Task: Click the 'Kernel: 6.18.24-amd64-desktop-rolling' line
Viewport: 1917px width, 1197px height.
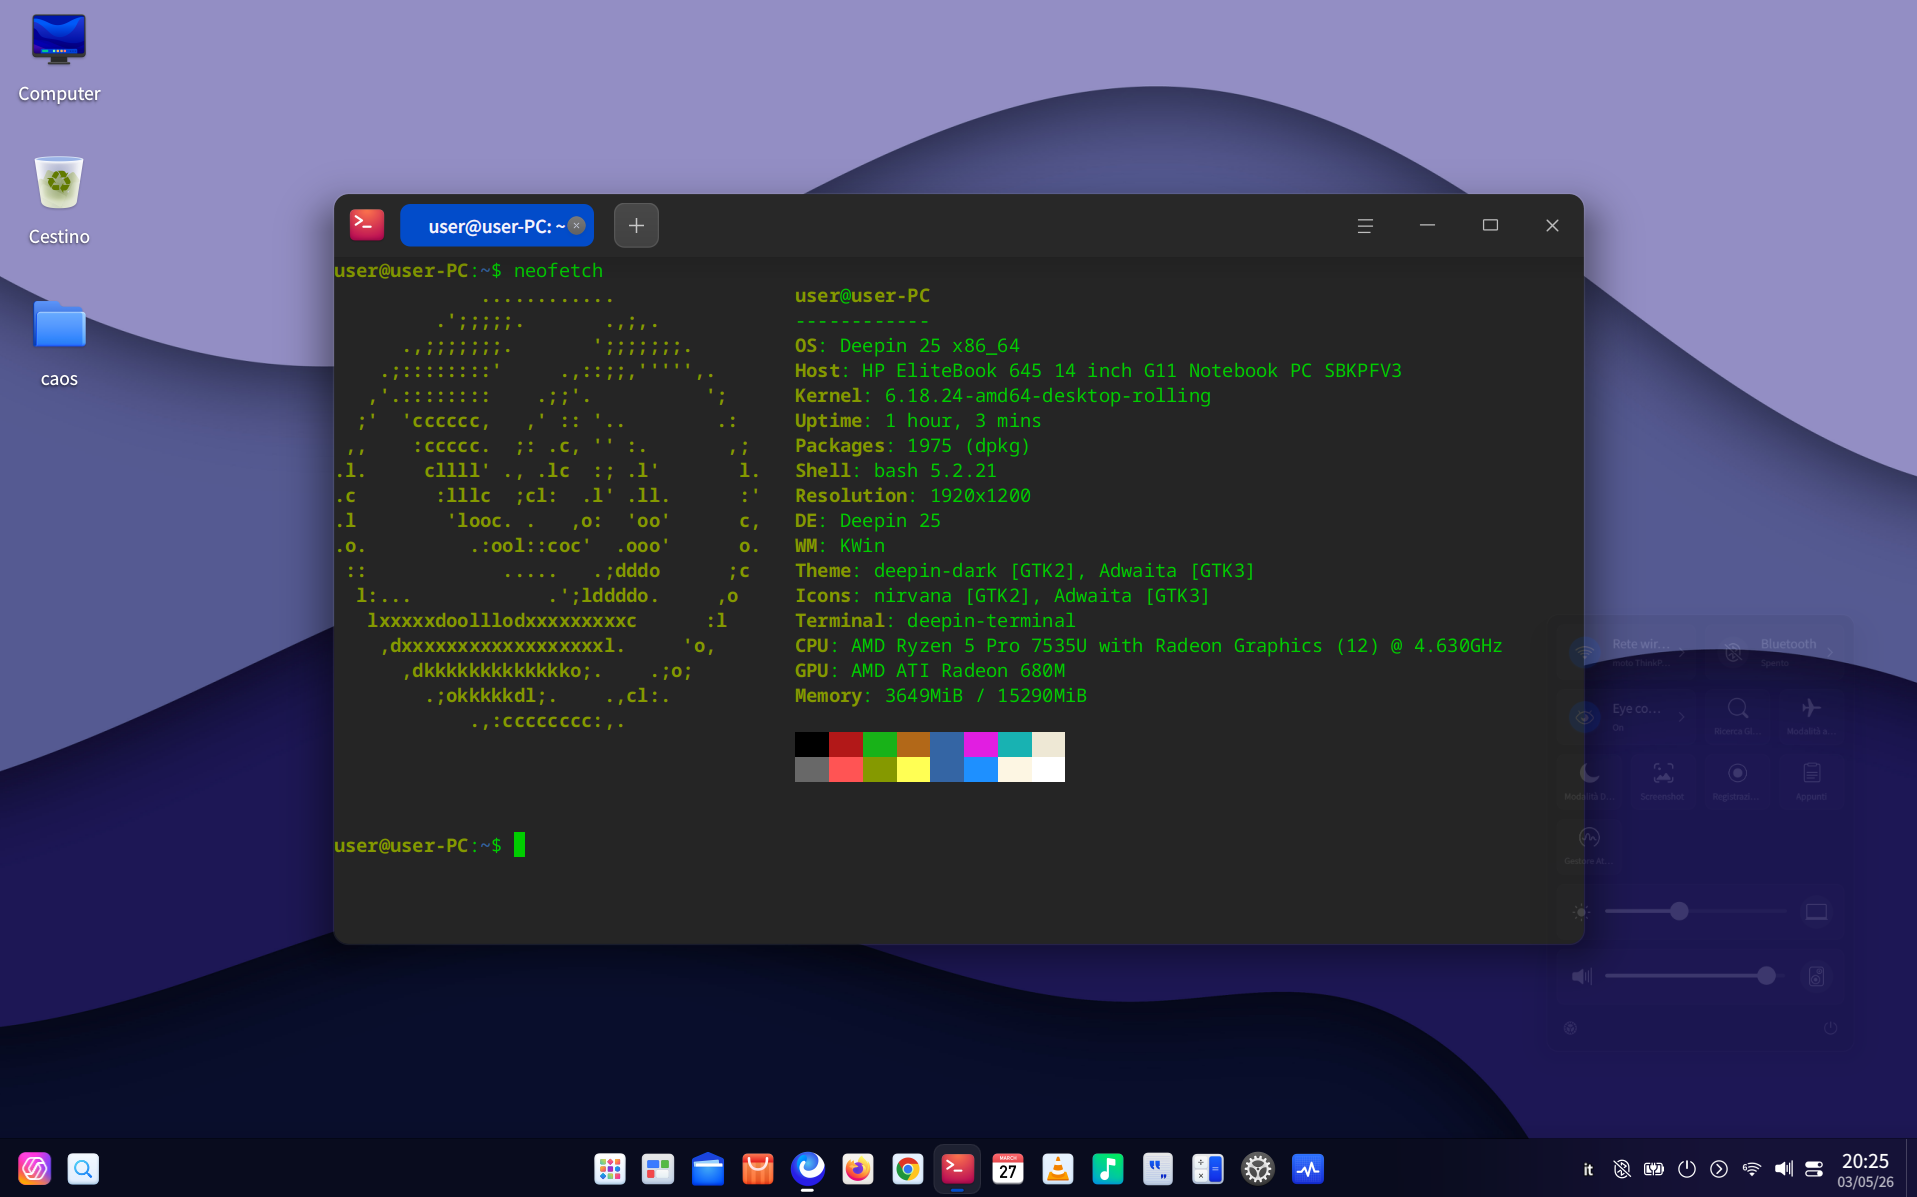Action: (1003, 396)
